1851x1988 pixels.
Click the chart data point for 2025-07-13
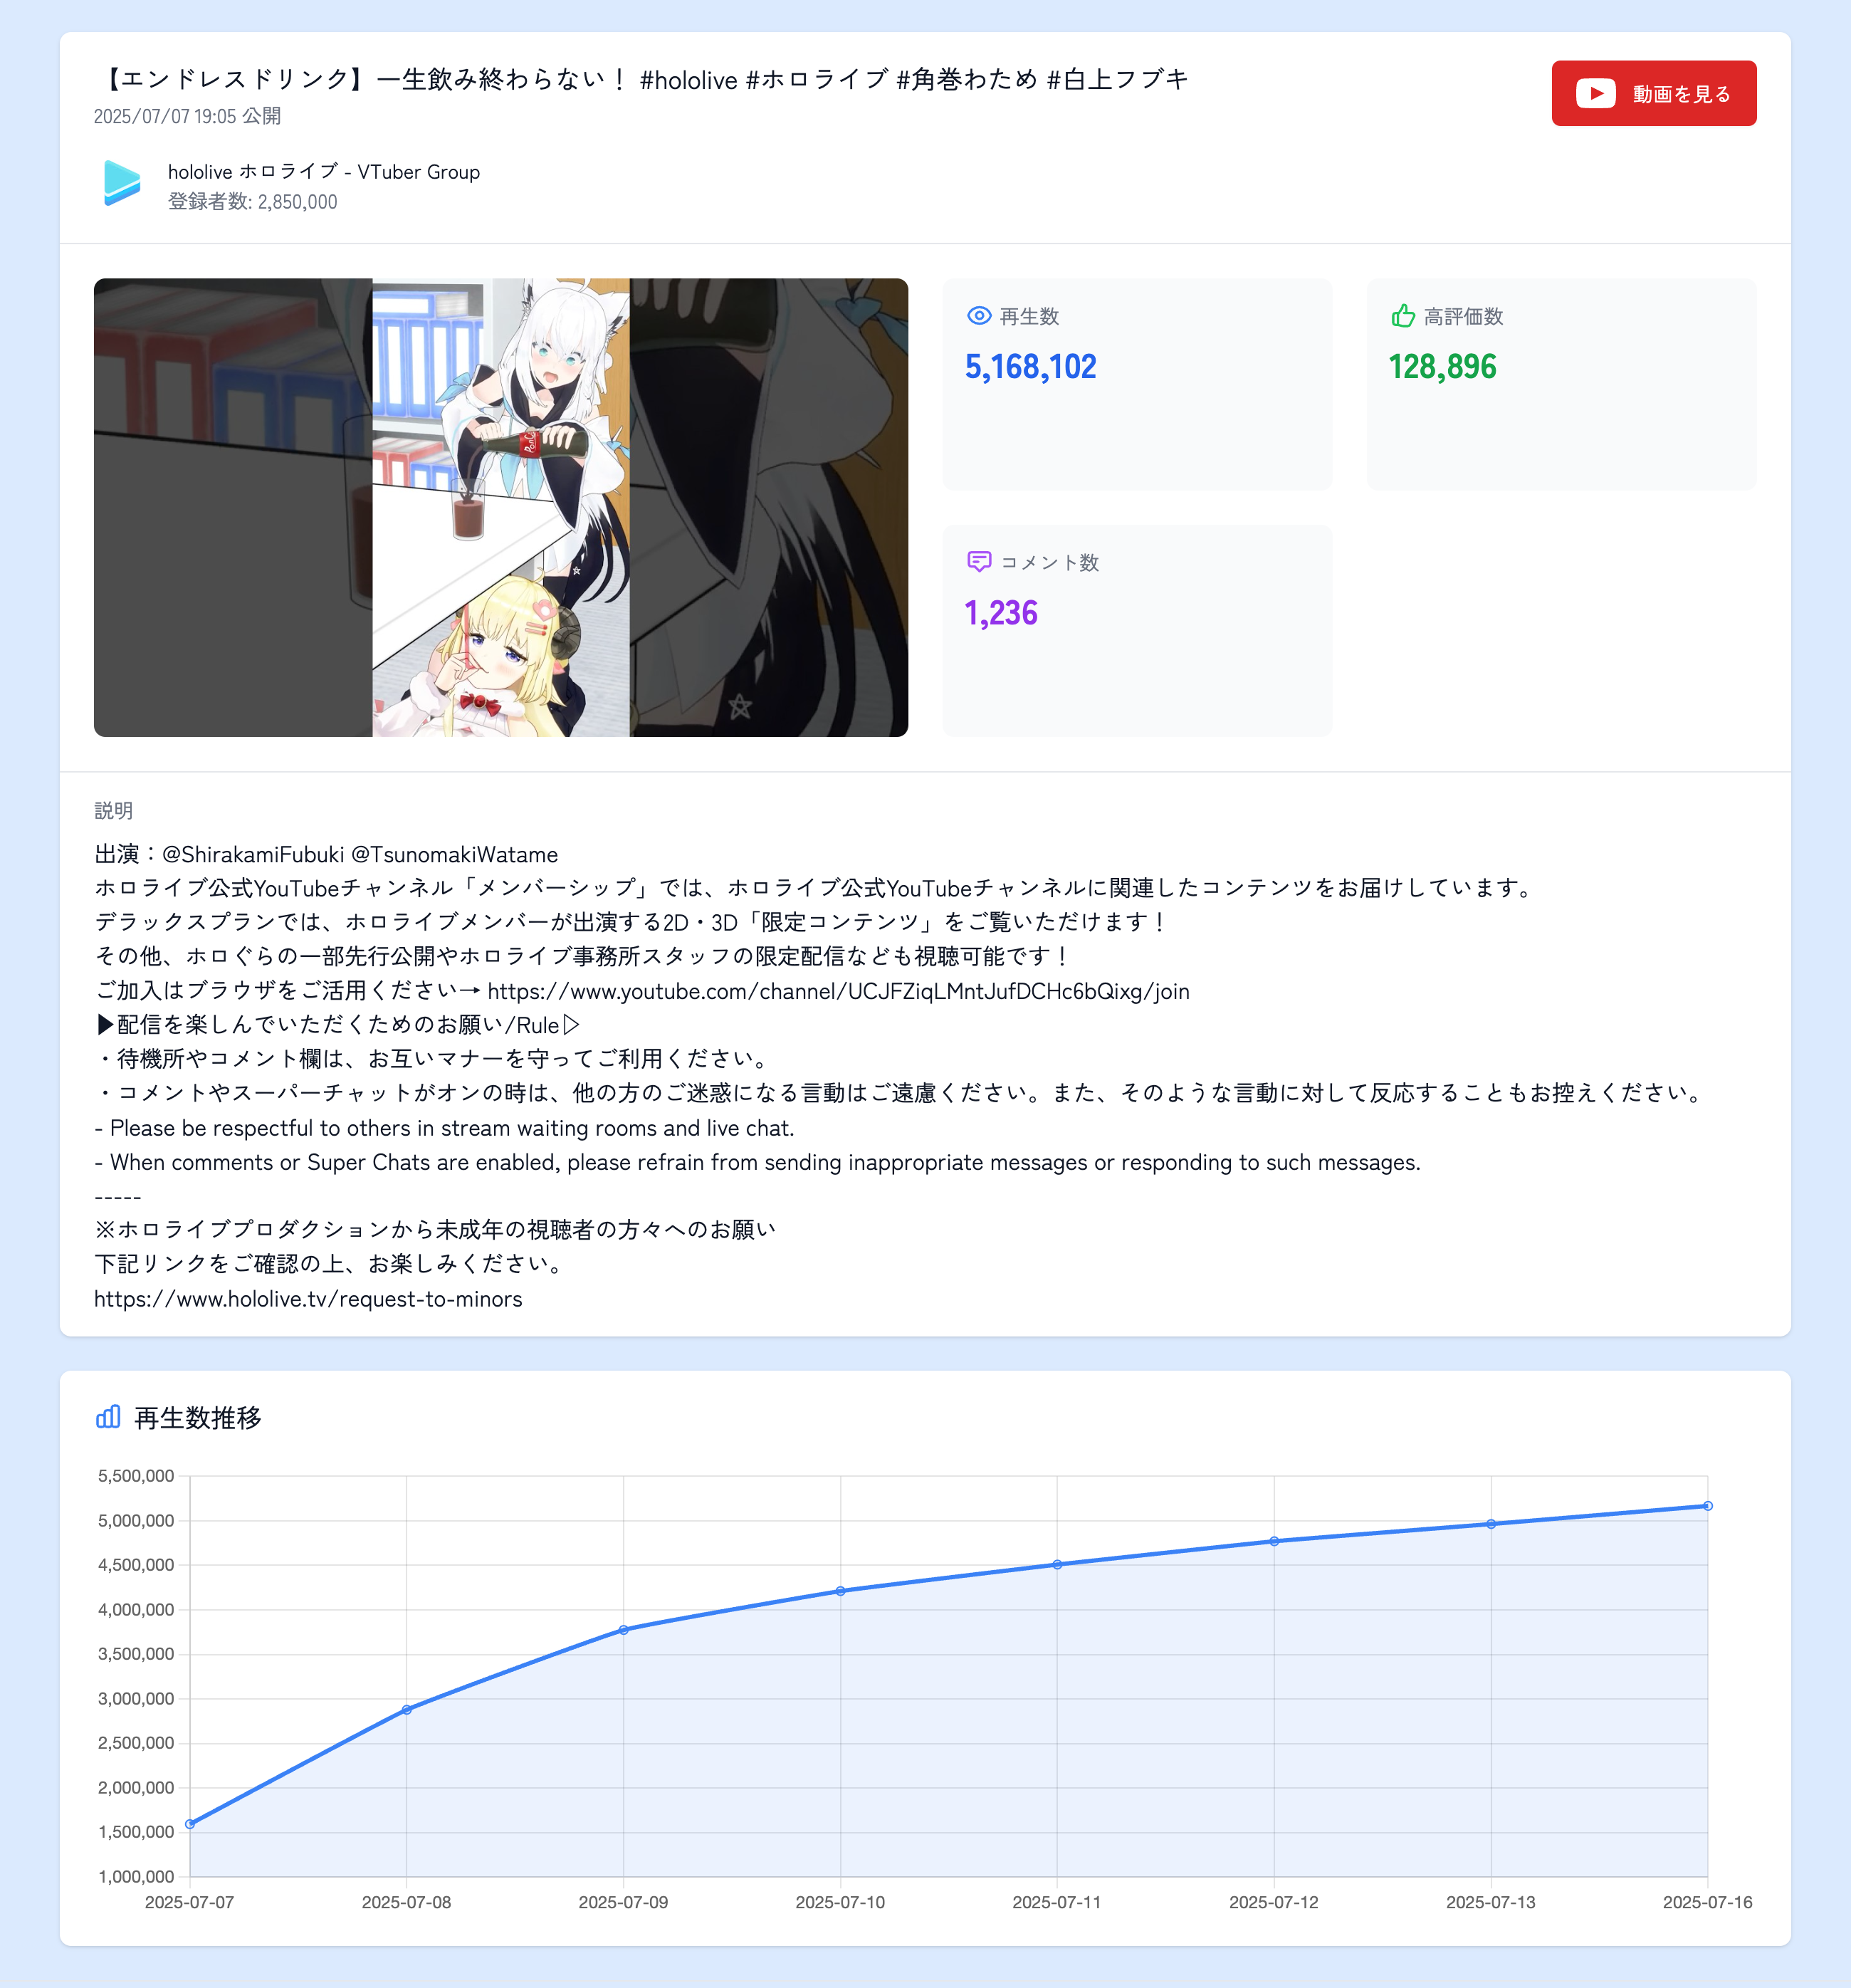[1491, 1524]
